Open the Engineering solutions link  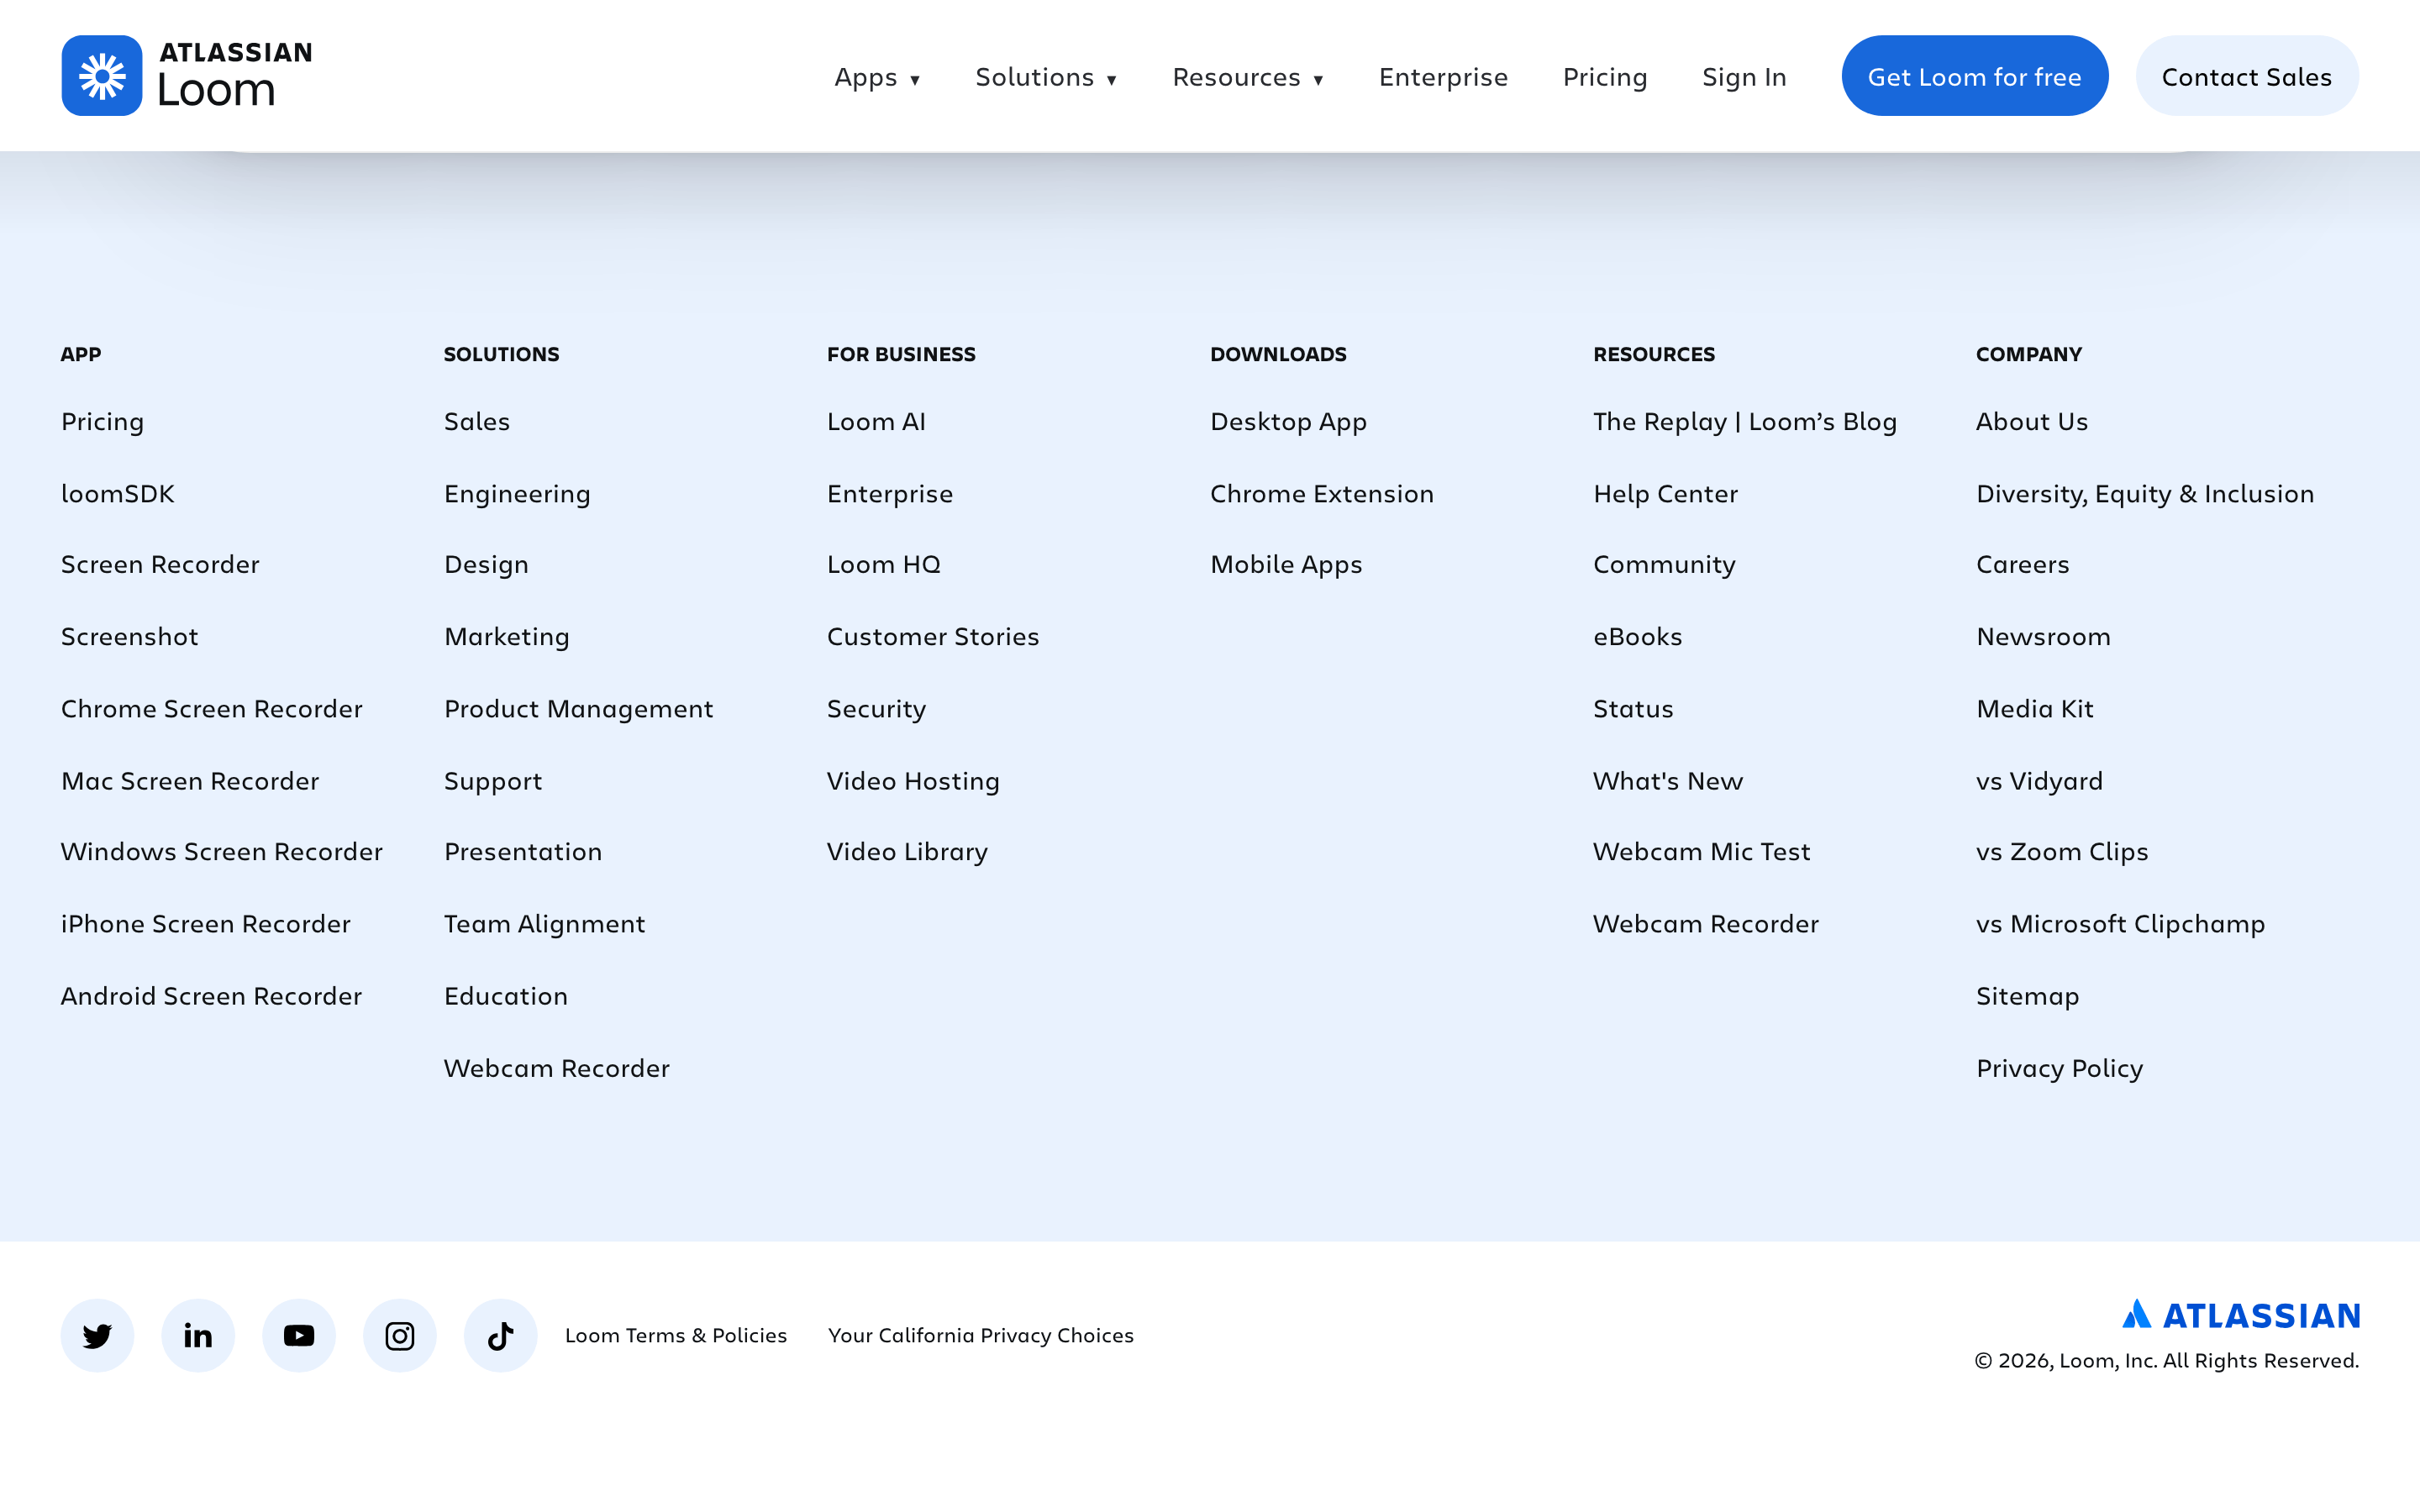coord(517,494)
